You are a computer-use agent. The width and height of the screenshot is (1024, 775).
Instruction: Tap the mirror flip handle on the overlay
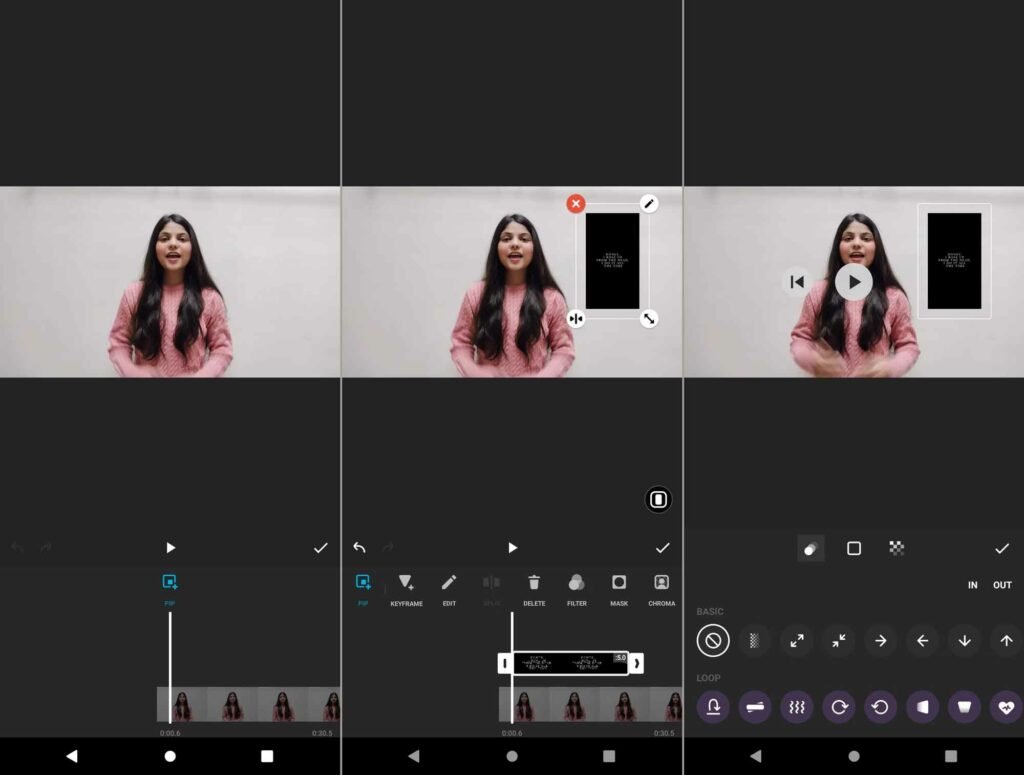tap(575, 319)
